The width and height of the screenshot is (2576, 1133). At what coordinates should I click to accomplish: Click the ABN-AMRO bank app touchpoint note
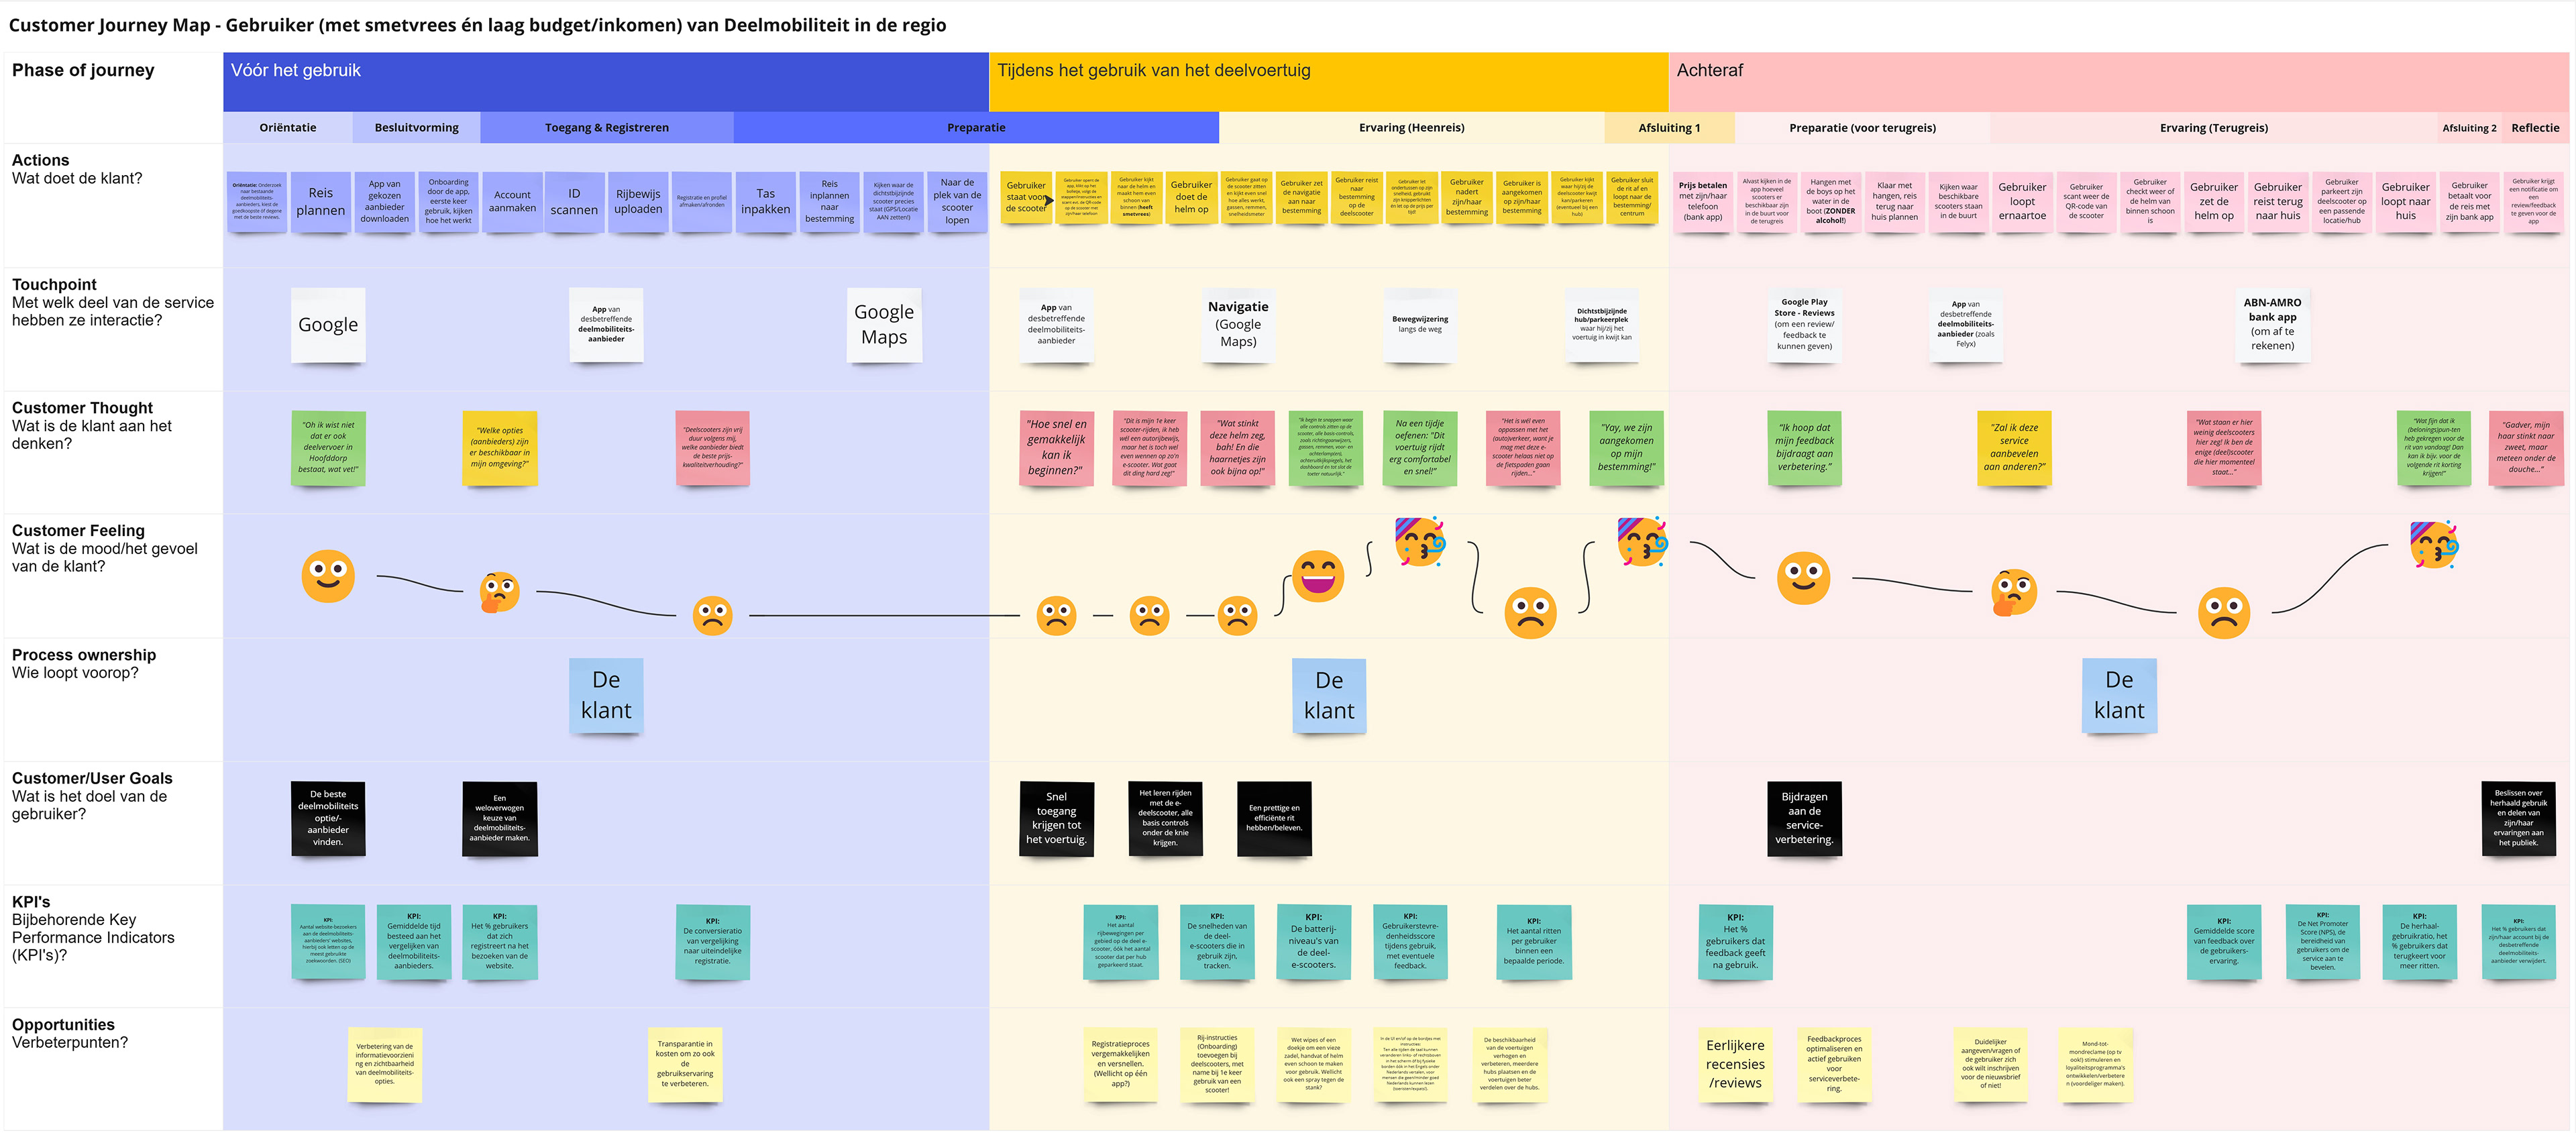(x=2272, y=324)
